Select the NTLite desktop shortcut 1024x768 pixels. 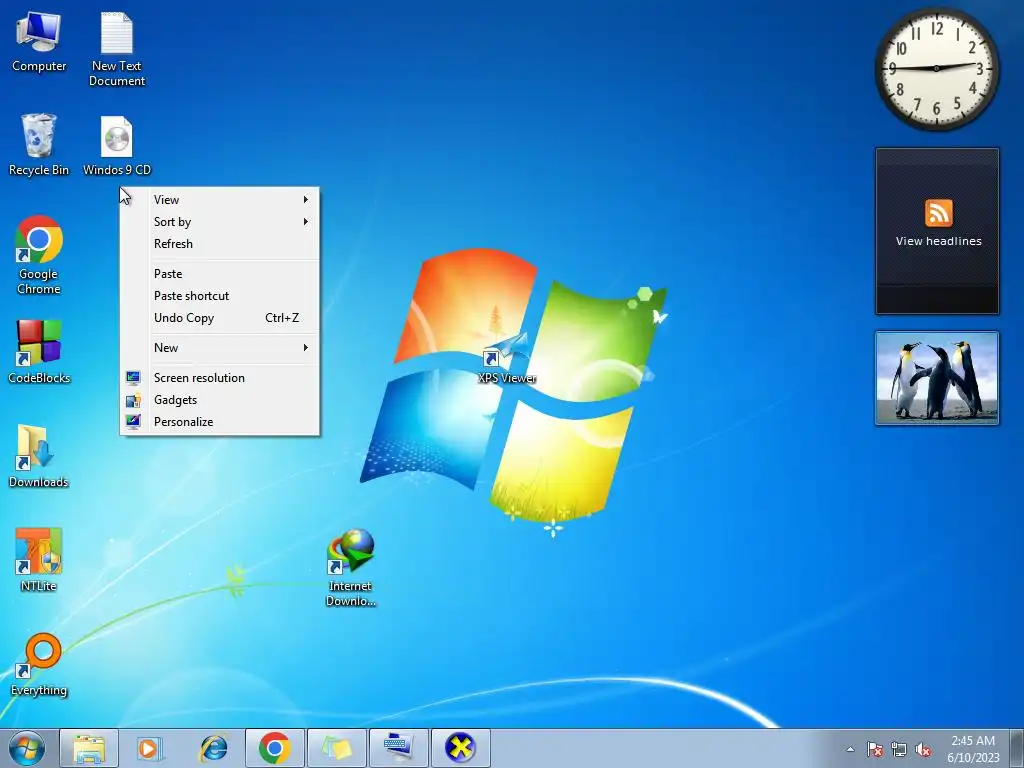coord(39,560)
